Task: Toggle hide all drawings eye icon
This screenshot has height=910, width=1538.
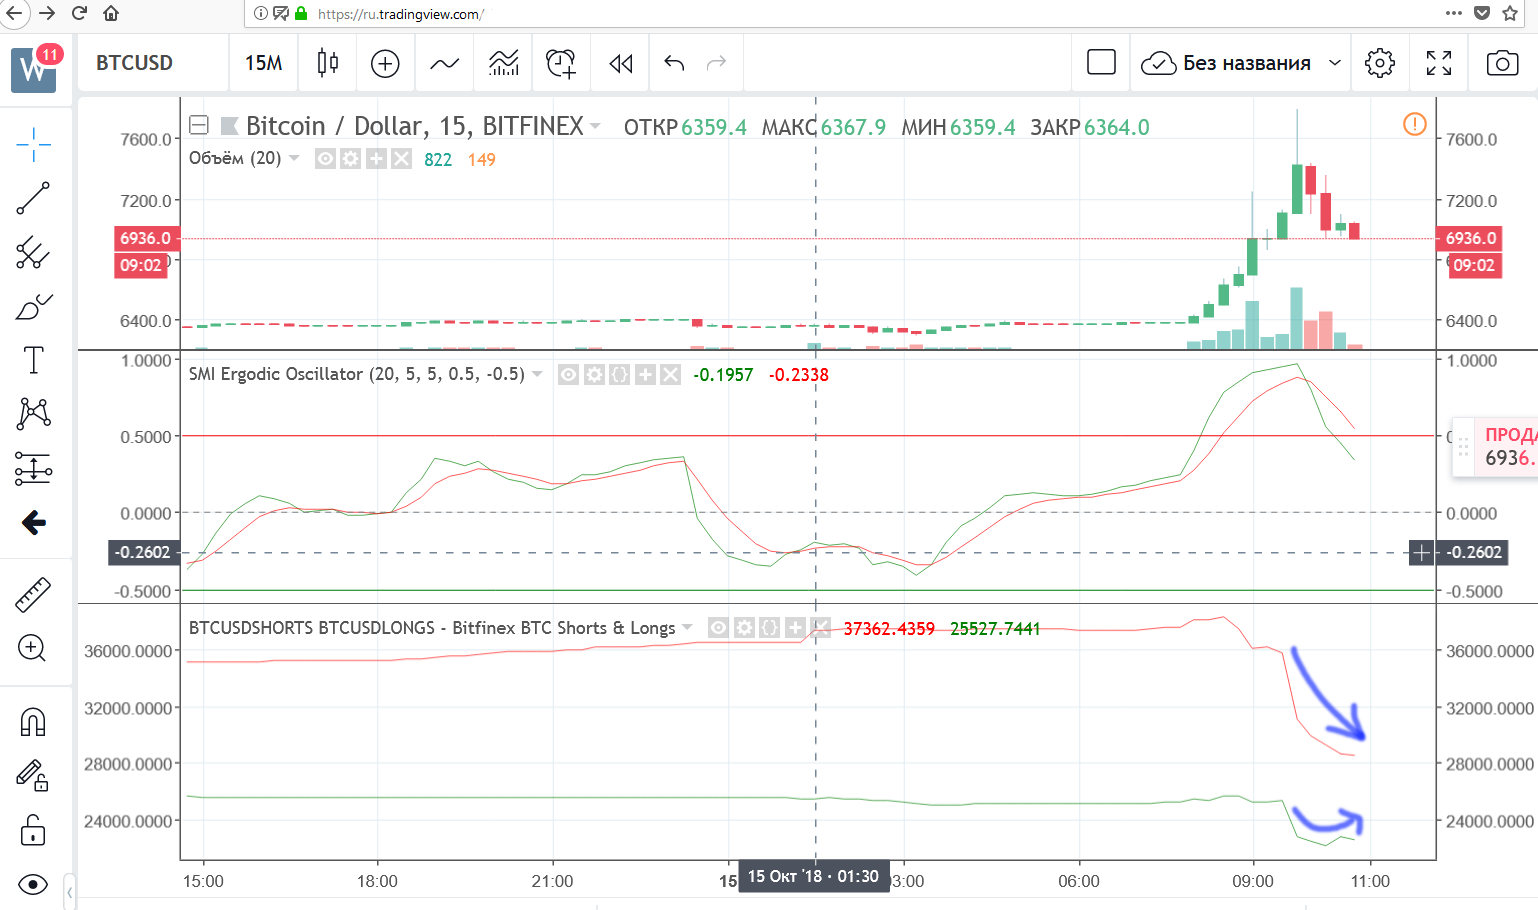Action: (x=33, y=884)
